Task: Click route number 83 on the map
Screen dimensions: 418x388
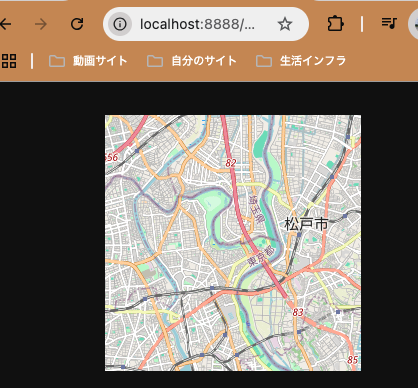Action: coord(298,312)
